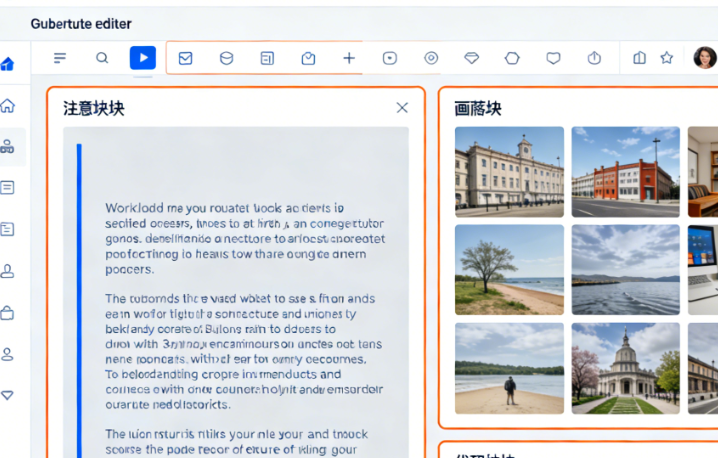
Task: Click the blue play button
Action: [143, 58]
